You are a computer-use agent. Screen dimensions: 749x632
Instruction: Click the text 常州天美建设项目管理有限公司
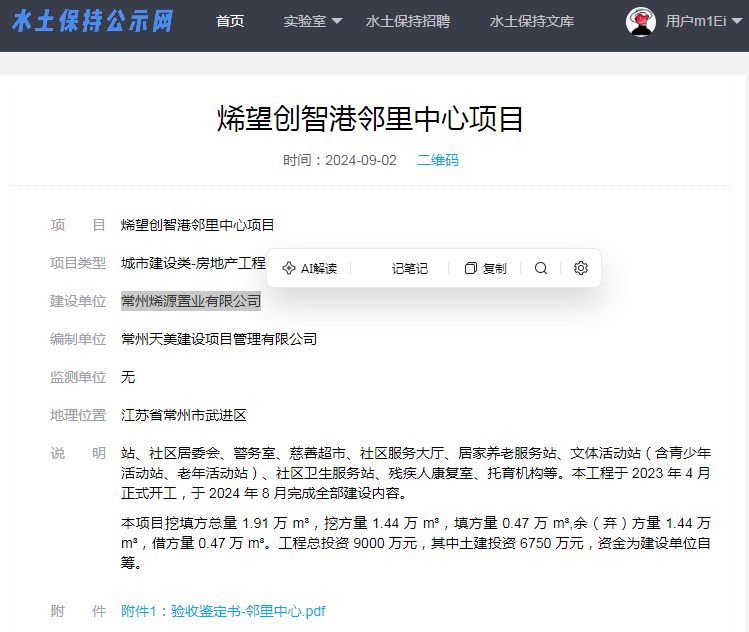click(219, 339)
